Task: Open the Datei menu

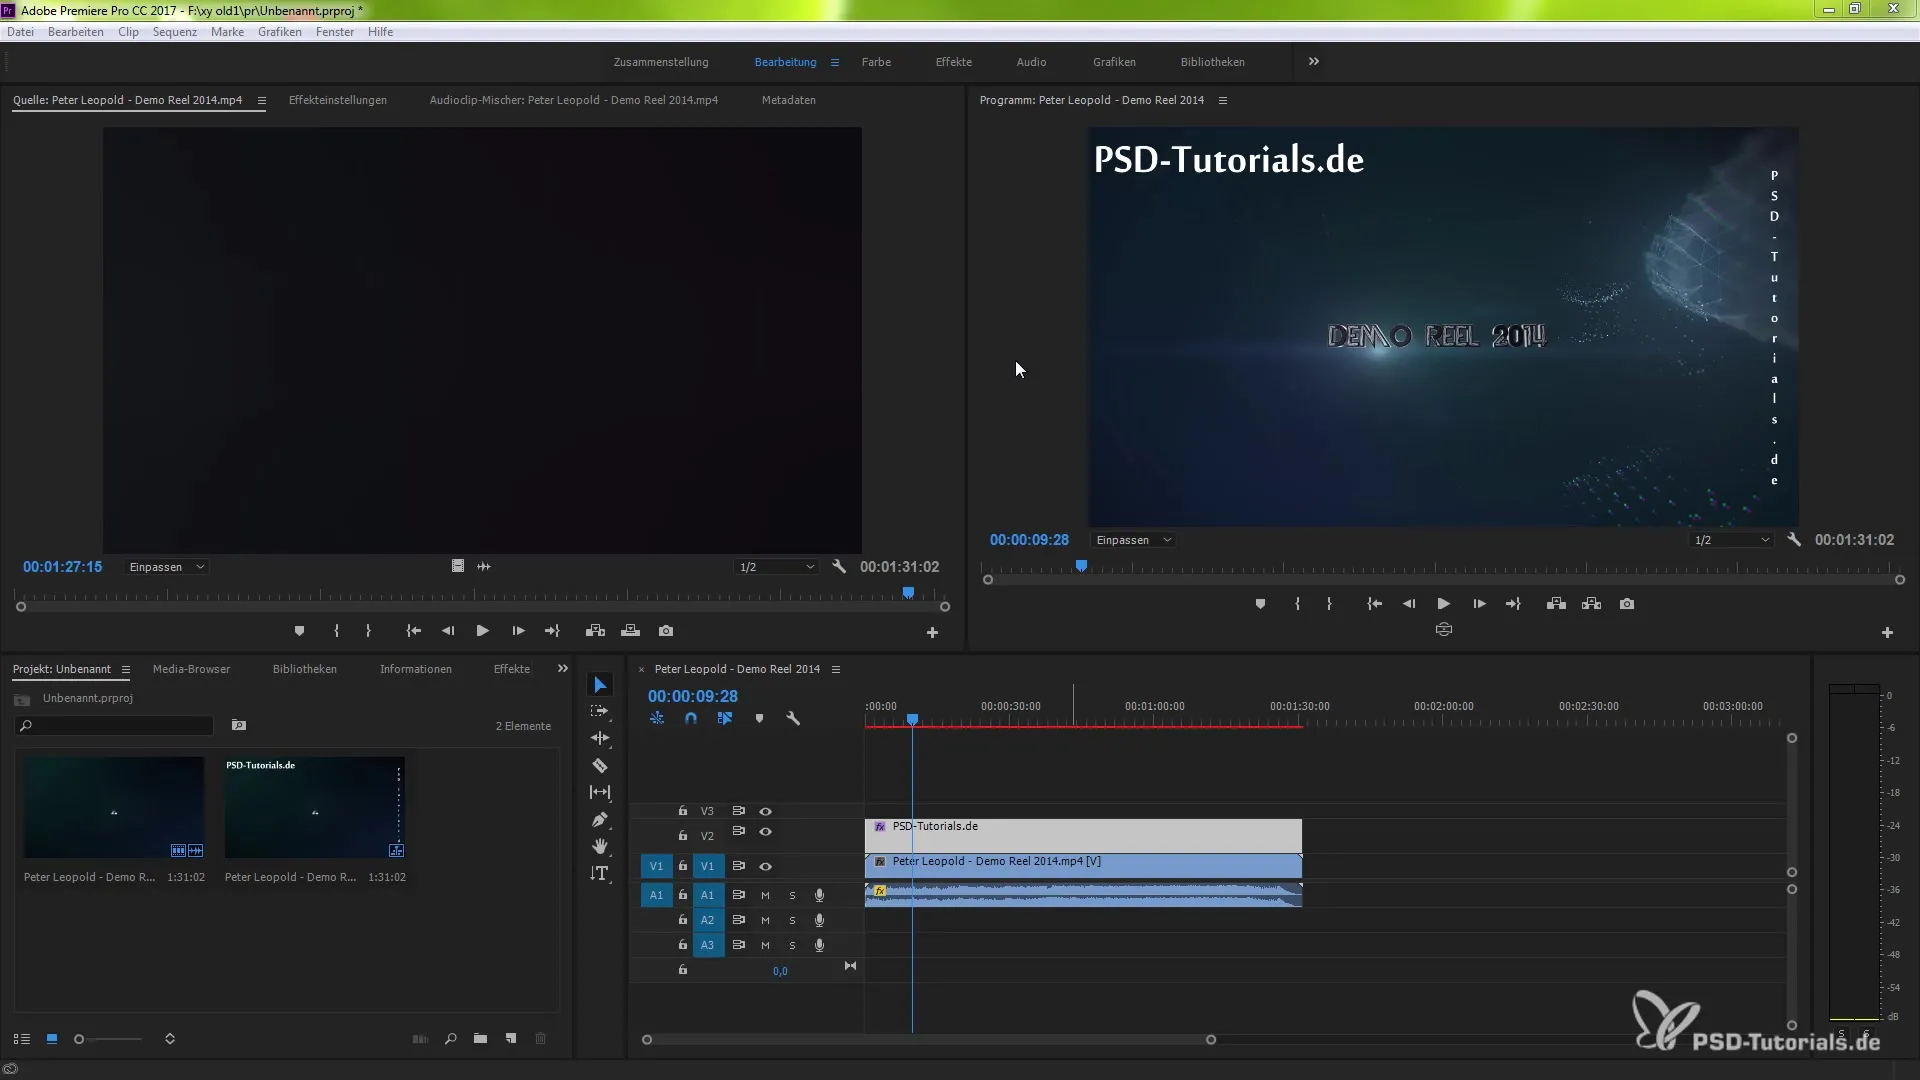Action: [20, 32]
